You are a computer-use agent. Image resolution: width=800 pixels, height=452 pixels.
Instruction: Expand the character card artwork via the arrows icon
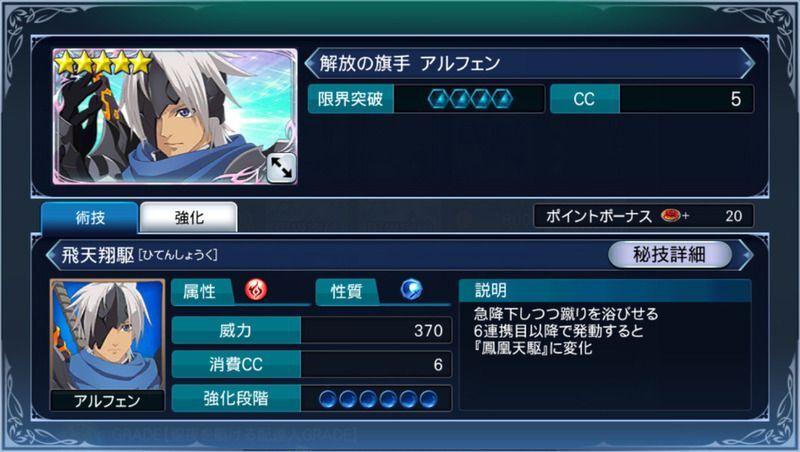[281, 168]
